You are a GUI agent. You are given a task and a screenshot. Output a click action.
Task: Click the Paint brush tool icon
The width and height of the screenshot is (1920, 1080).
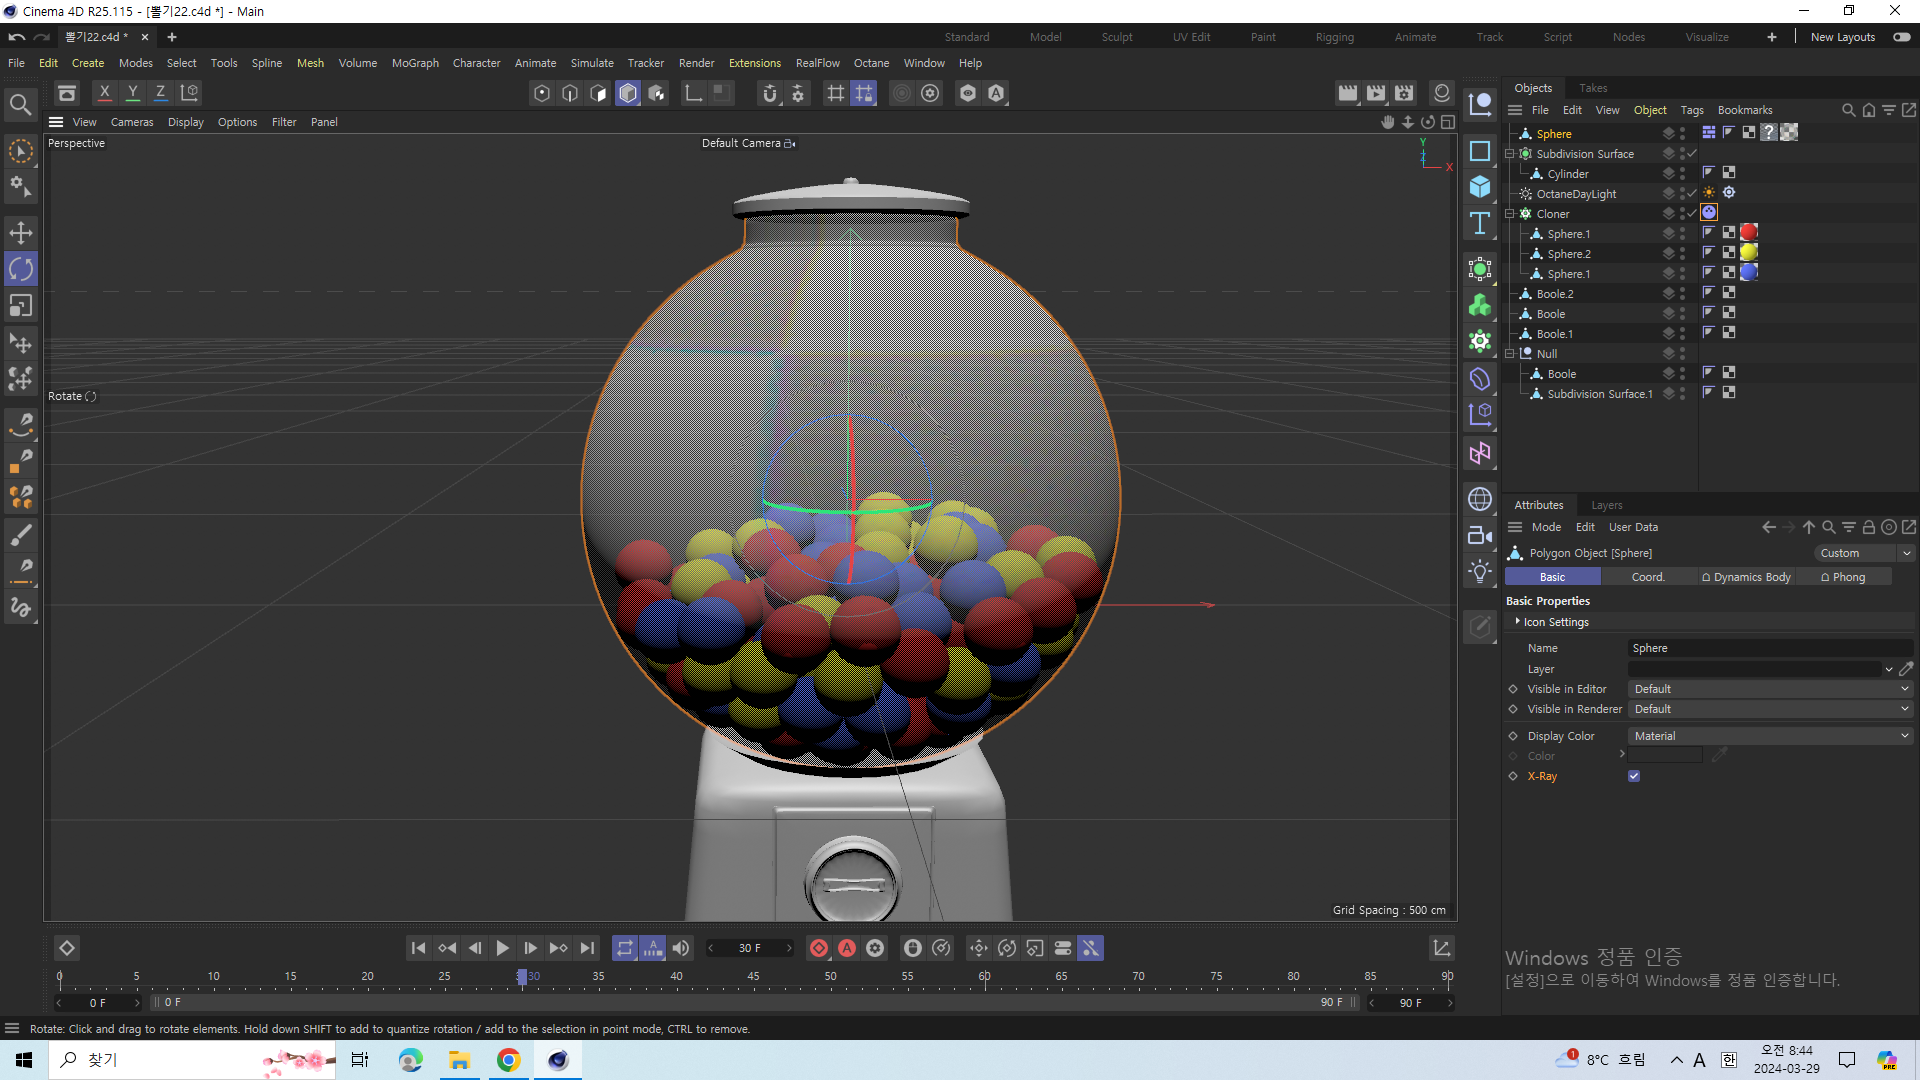tap(20, 535)
